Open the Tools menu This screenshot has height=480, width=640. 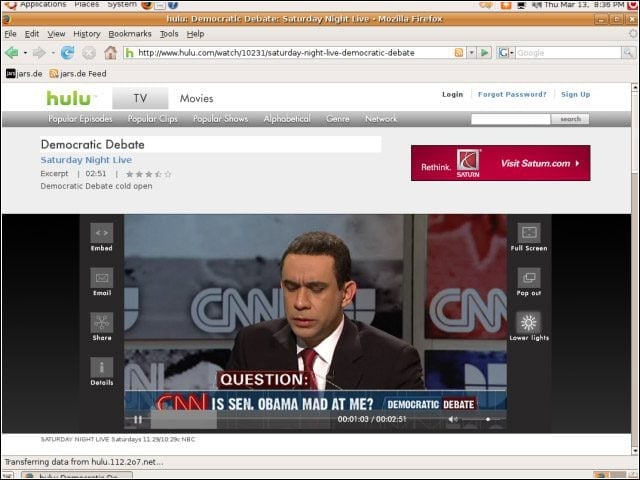coord(169,34)
